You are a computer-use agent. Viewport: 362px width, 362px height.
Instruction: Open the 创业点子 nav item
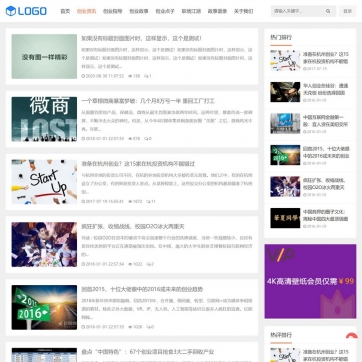[165, 11]
